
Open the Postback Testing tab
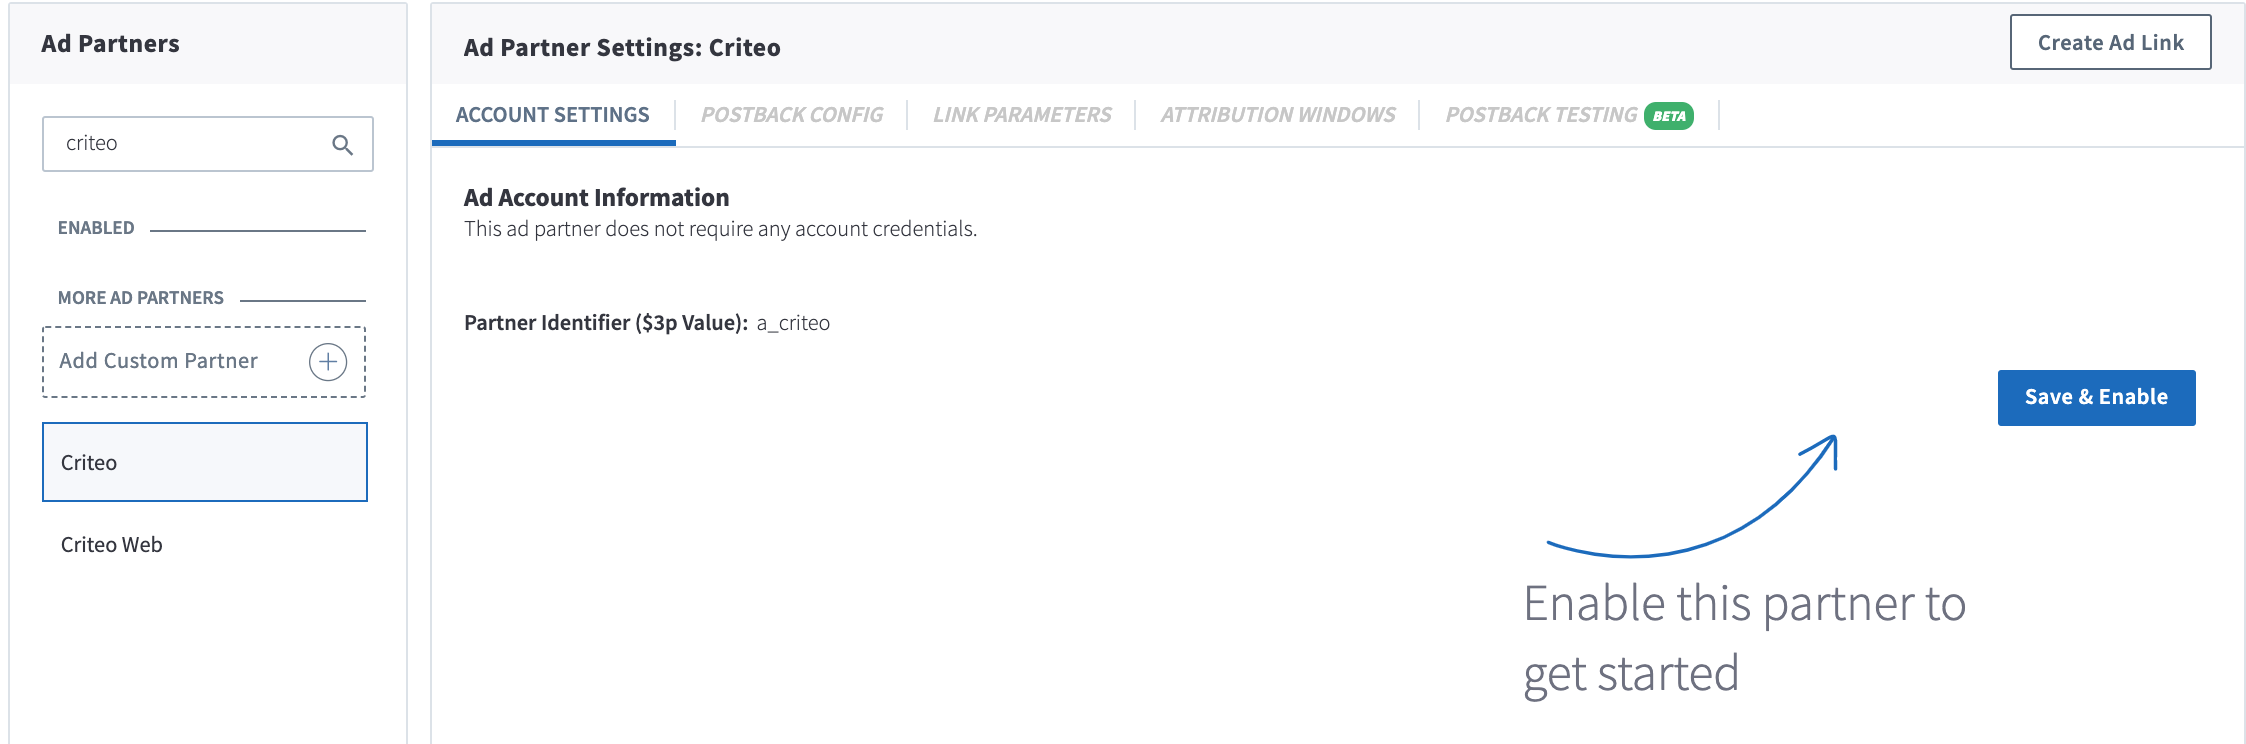click(x=1541, y=115)
